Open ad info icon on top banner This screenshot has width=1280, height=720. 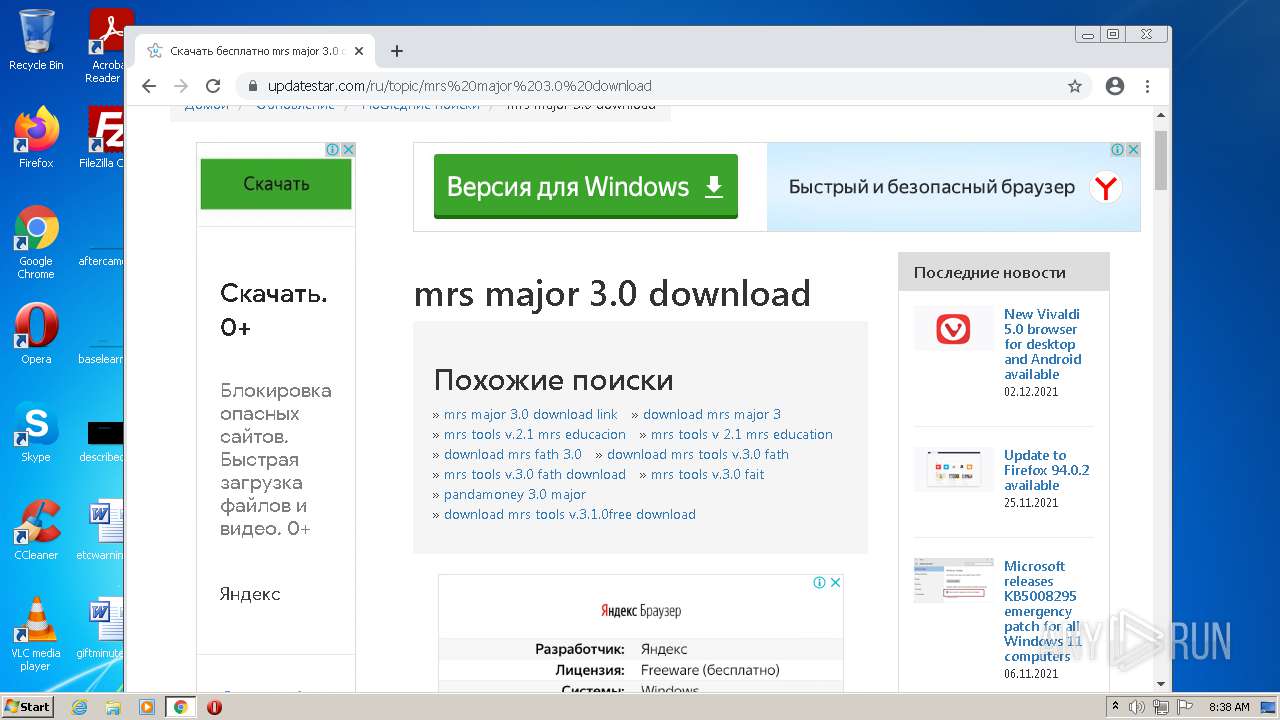pos(1118,149)
